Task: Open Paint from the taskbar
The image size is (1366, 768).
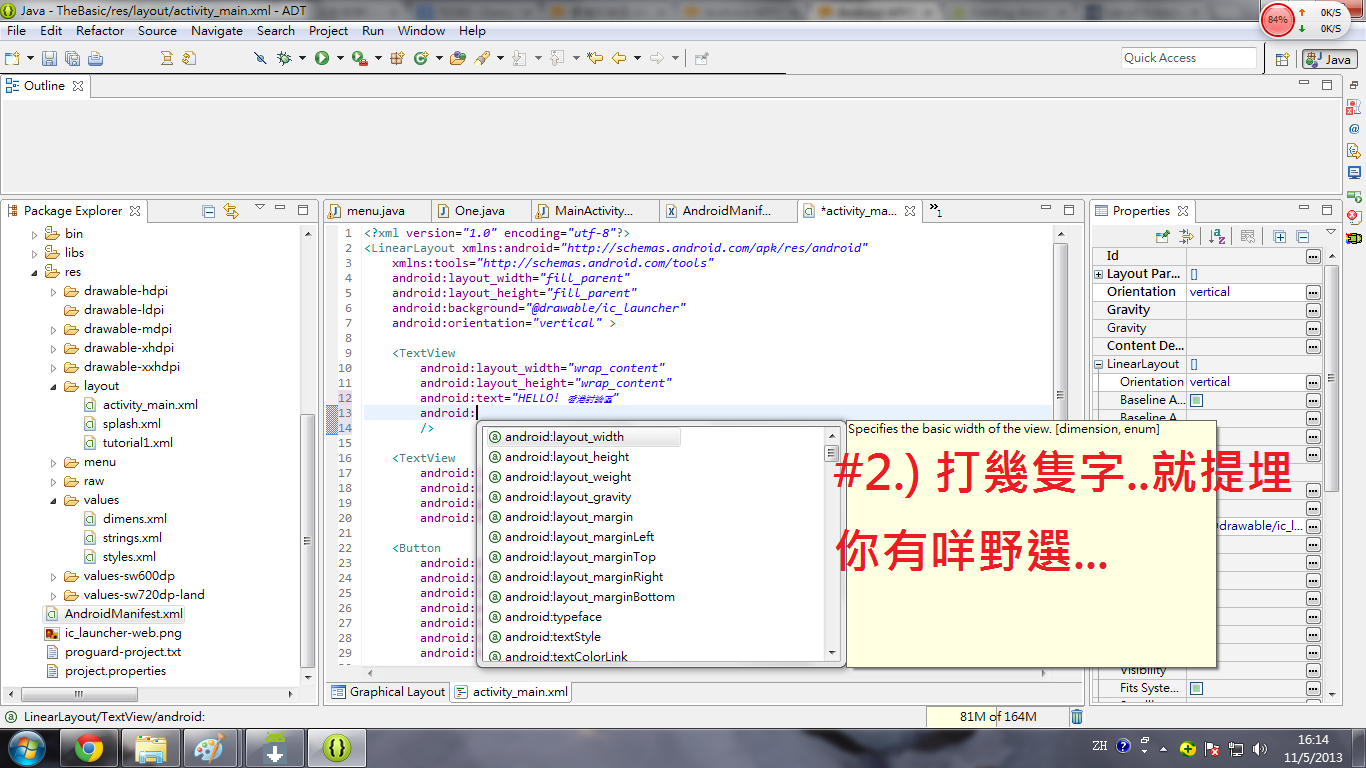Action: (x=211, y=748)
